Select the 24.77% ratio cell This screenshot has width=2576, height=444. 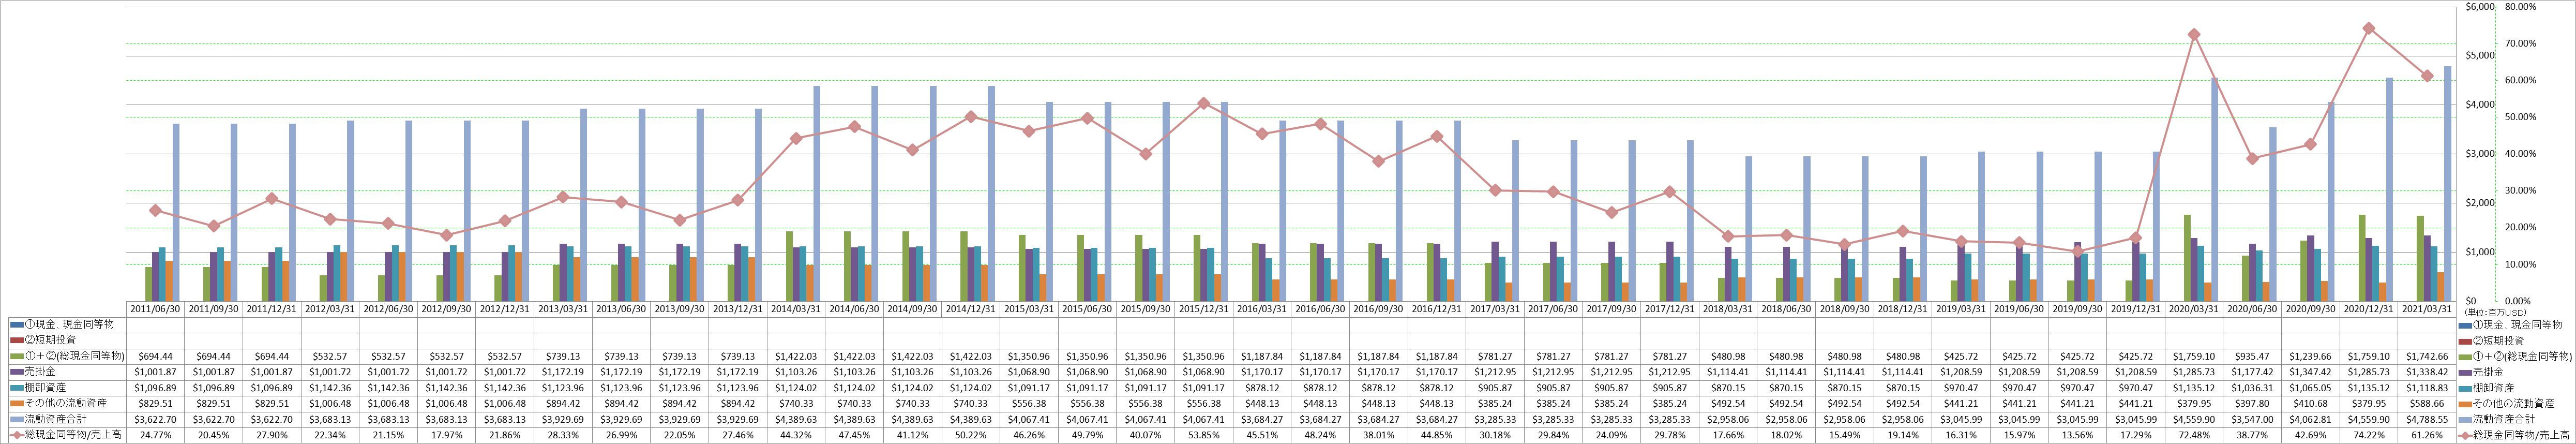155,435
